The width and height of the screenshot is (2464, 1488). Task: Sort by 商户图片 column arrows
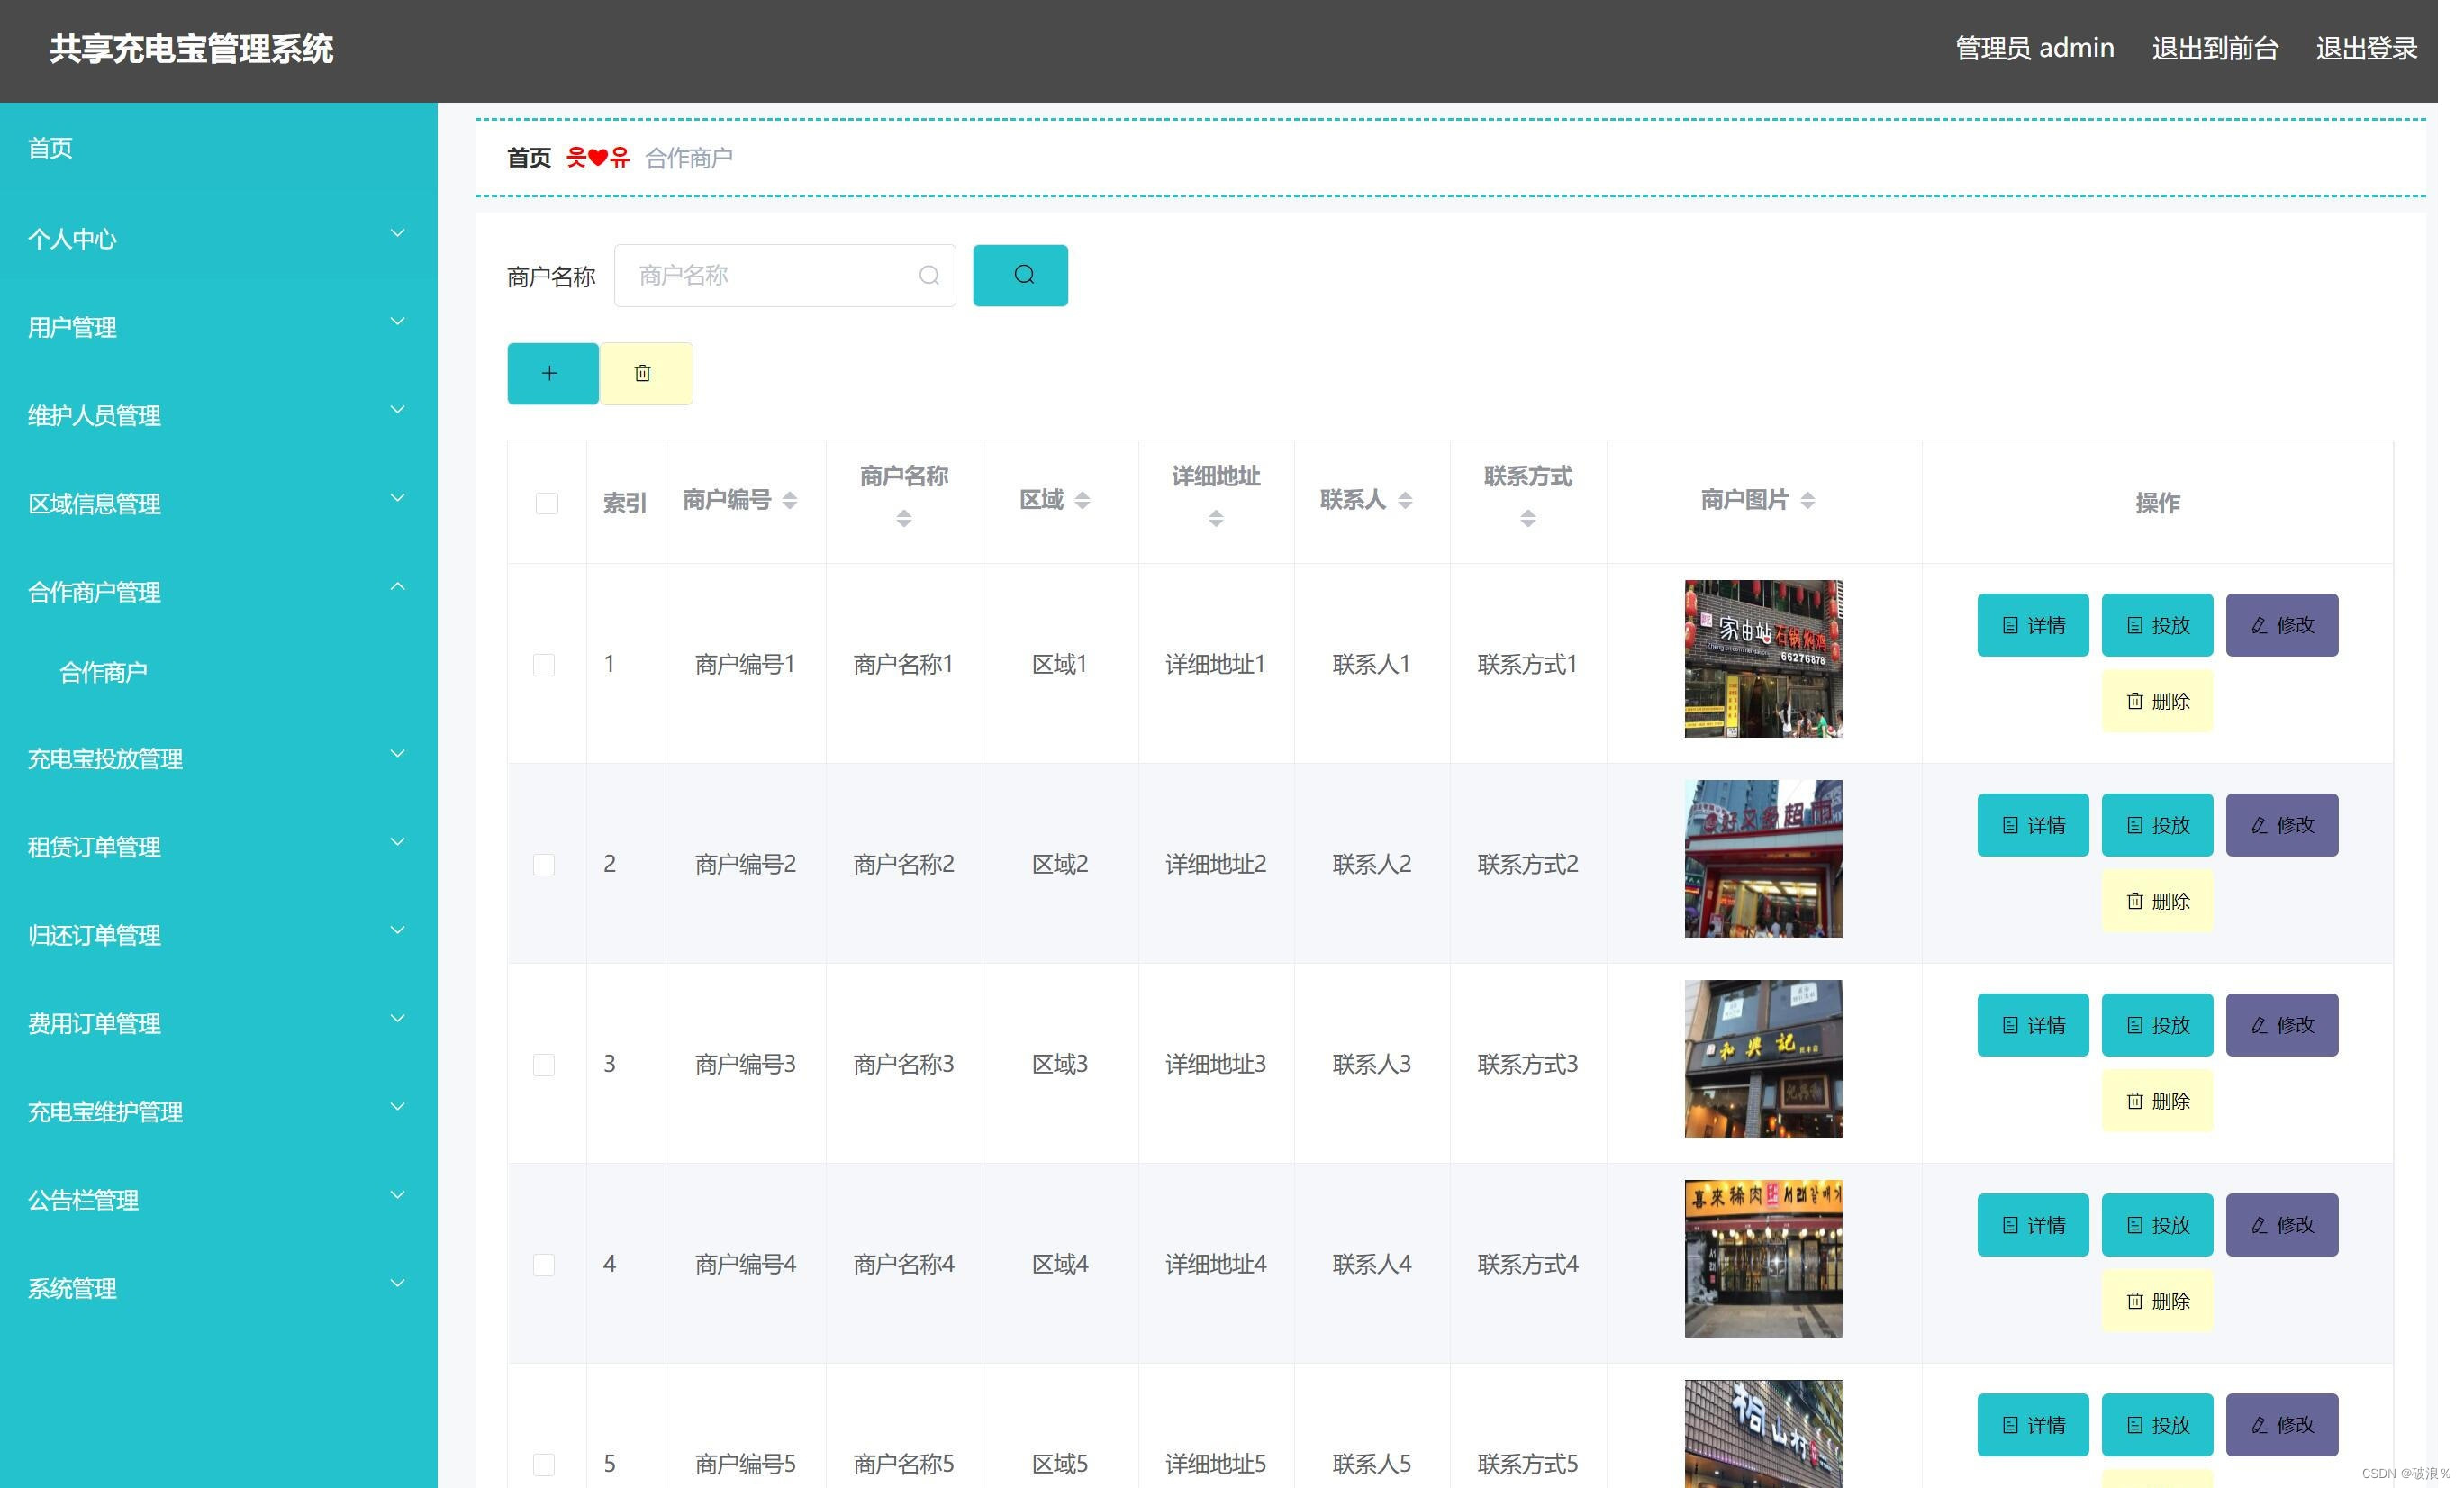tap(1807, 500)
